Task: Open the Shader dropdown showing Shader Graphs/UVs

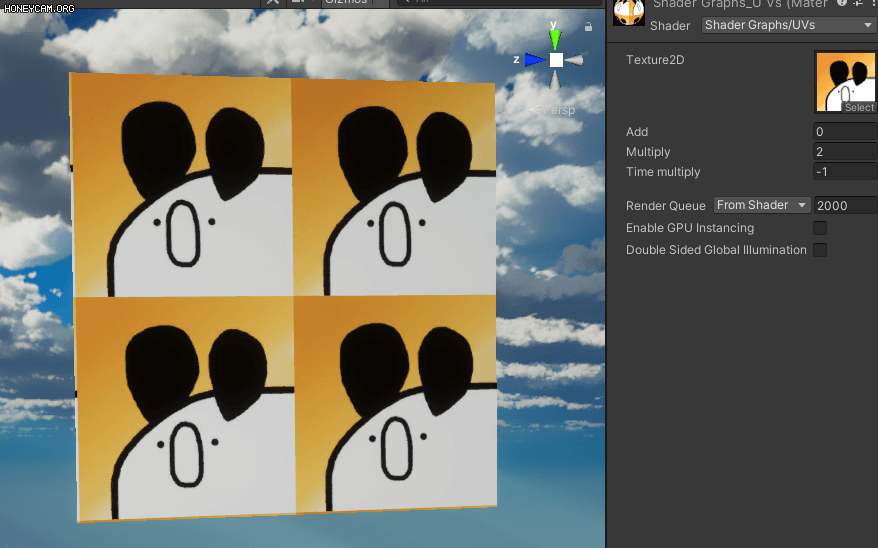Action: [788, 25]
